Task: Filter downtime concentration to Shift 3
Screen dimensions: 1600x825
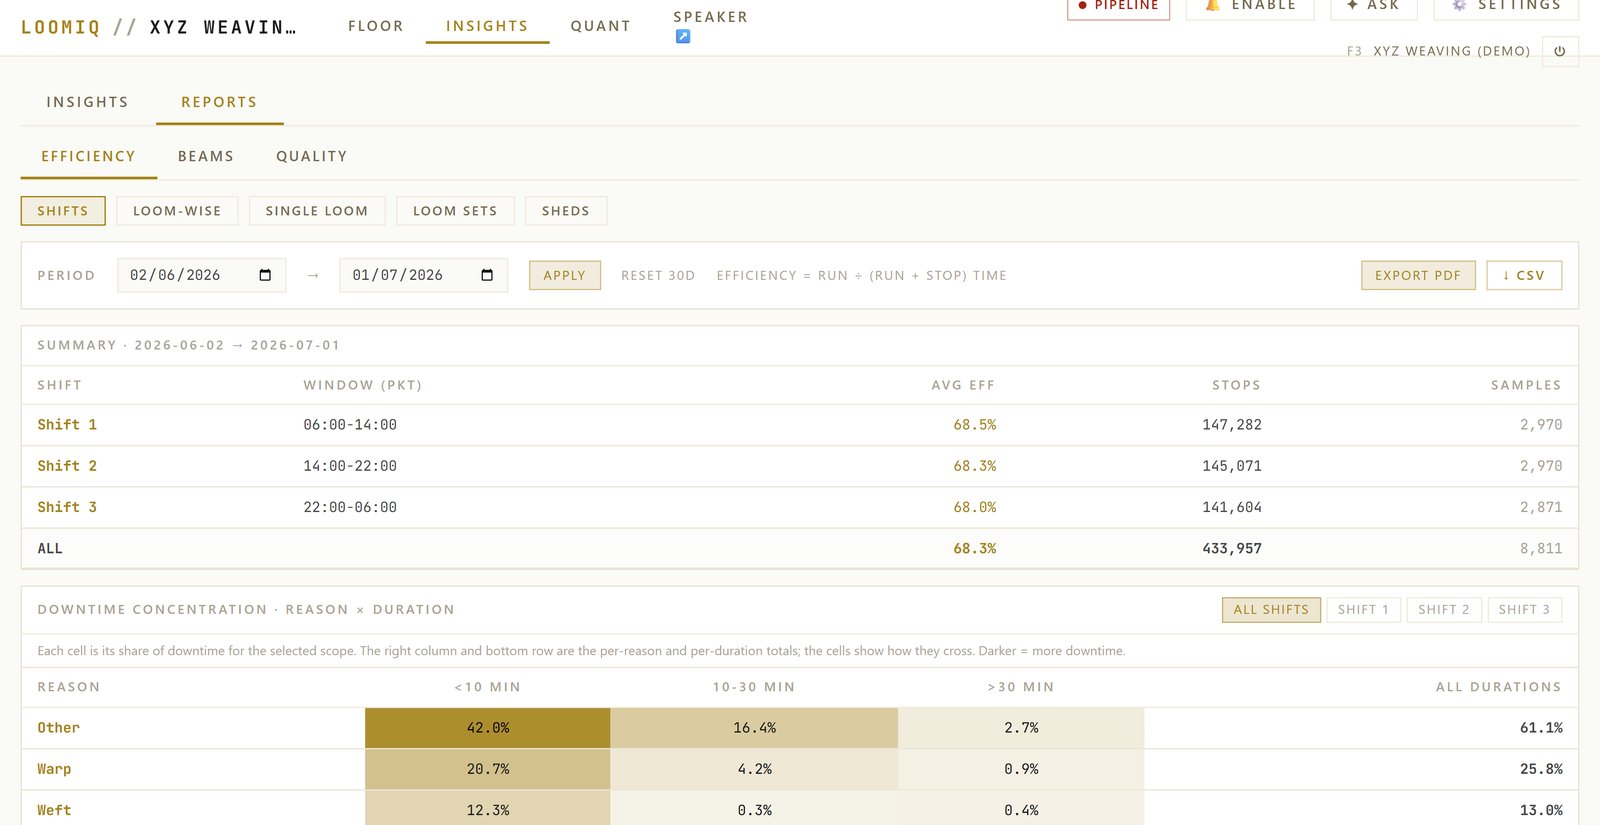Action: point(1524,610)
